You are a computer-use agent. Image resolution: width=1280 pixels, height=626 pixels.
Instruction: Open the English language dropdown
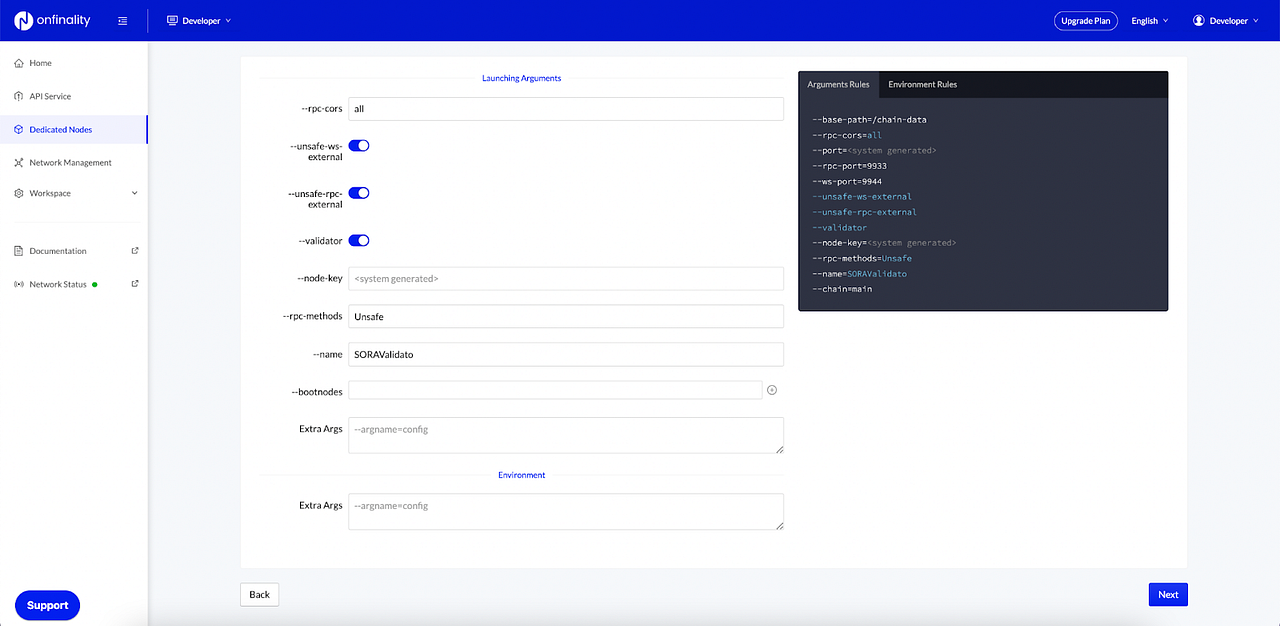pos(1149,20)
